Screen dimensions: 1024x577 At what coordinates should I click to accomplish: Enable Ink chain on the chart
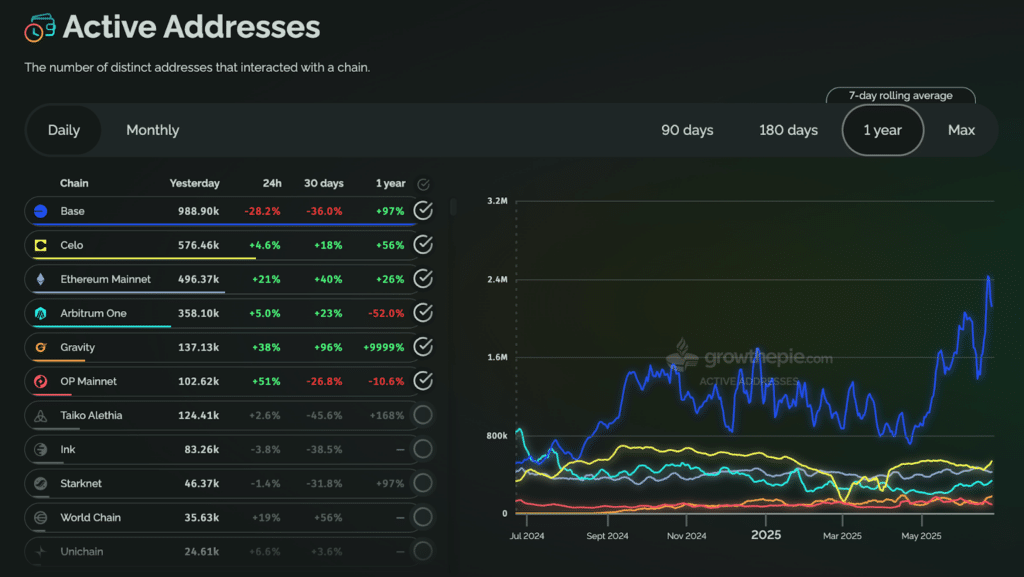point(423,449)
